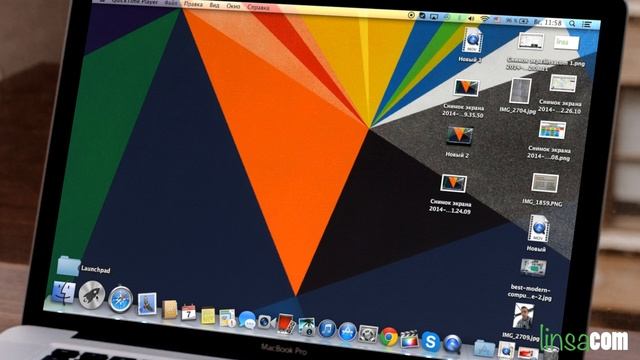Open System Preferences gear icon in Dock

pos(368,334)
